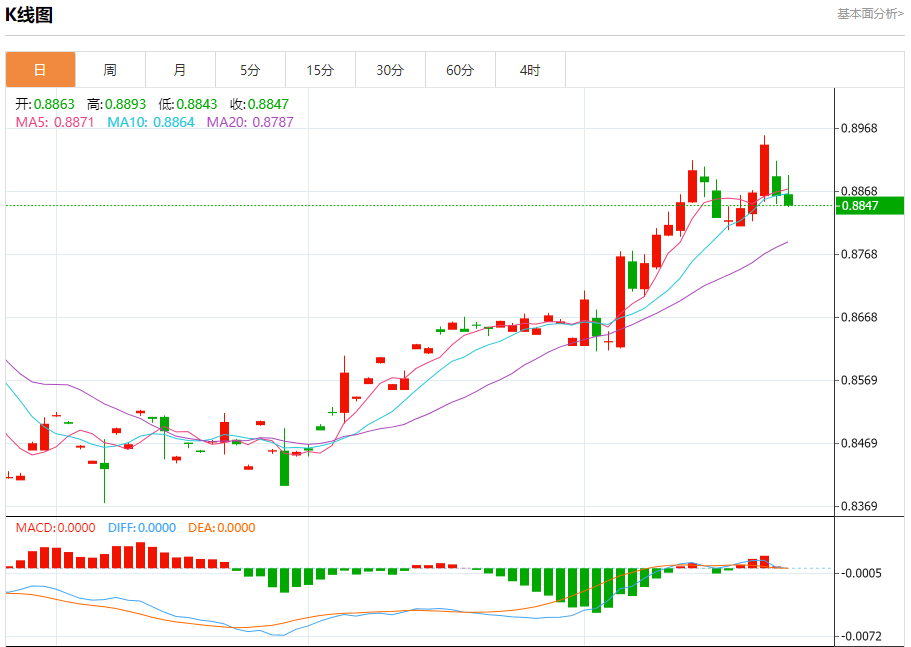Click the high price 0.8893

(125, 104)
